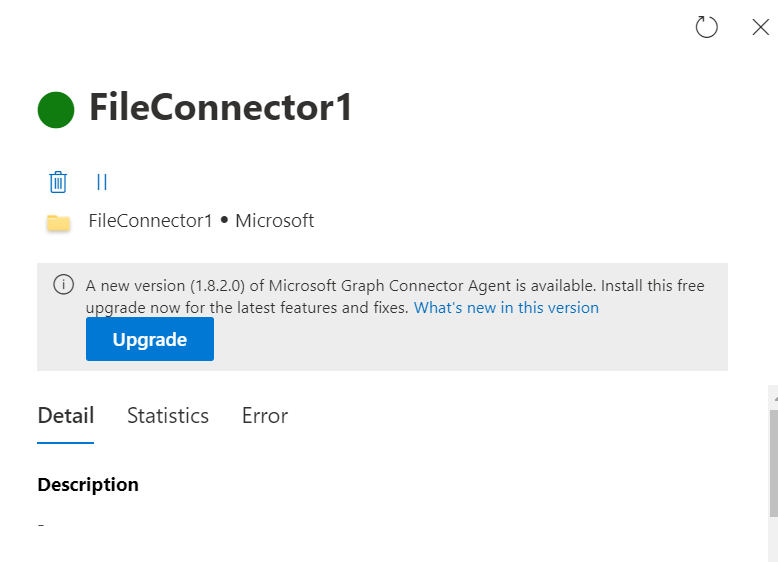Delete the connection using trash icon
Image resolution: width=778 pixels, height=562 pixels.
coord(58,182)
